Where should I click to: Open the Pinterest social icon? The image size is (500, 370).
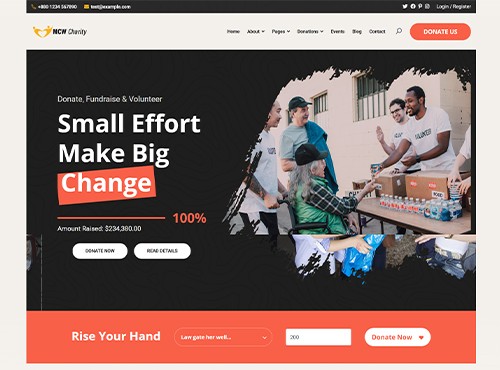coord(420,6)
